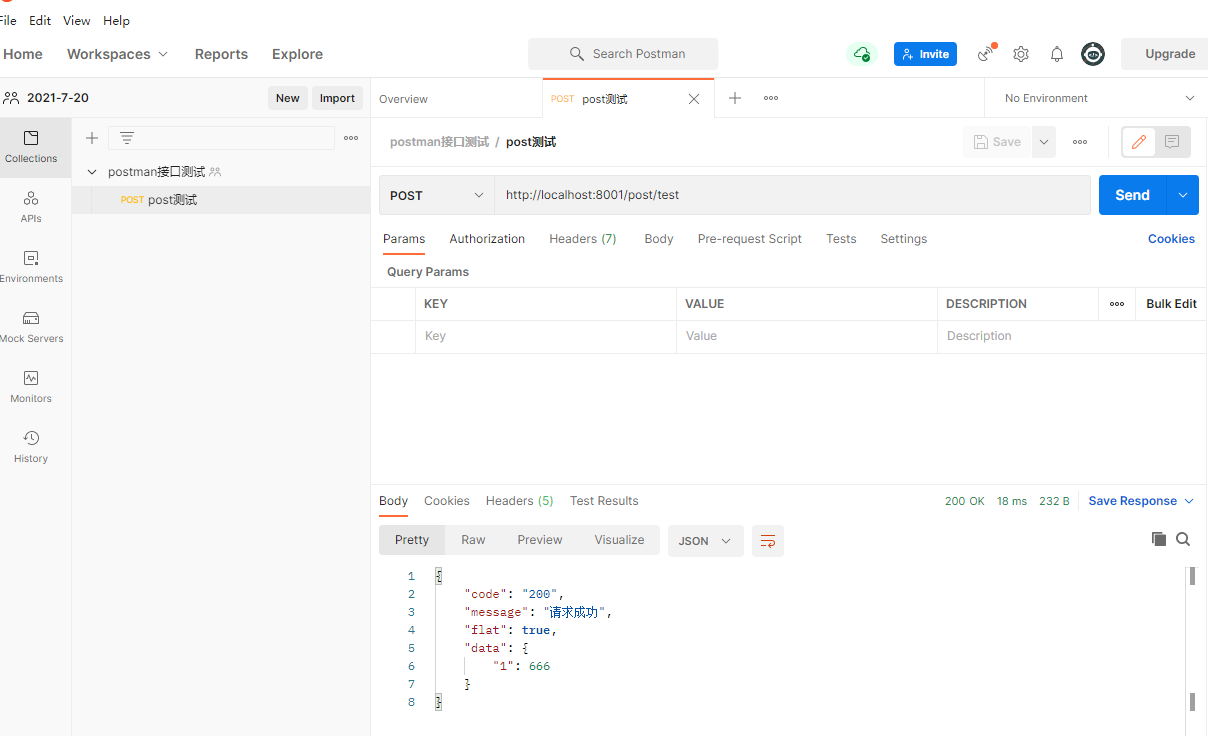
Task: Open the Monitors sidebar panel
Action: tap(31, 387)
